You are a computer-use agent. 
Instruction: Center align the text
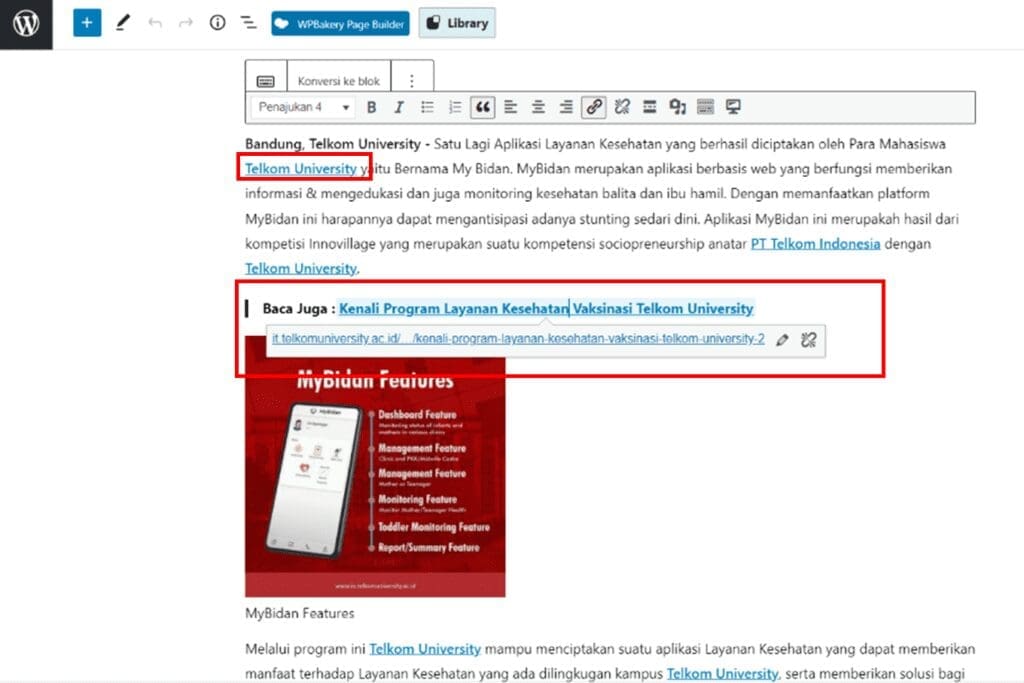point(538,107)
